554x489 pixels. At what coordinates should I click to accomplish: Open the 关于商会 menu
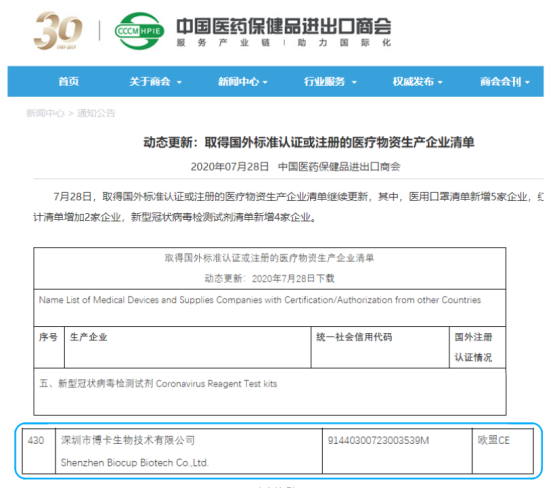[x=150, y=82]
